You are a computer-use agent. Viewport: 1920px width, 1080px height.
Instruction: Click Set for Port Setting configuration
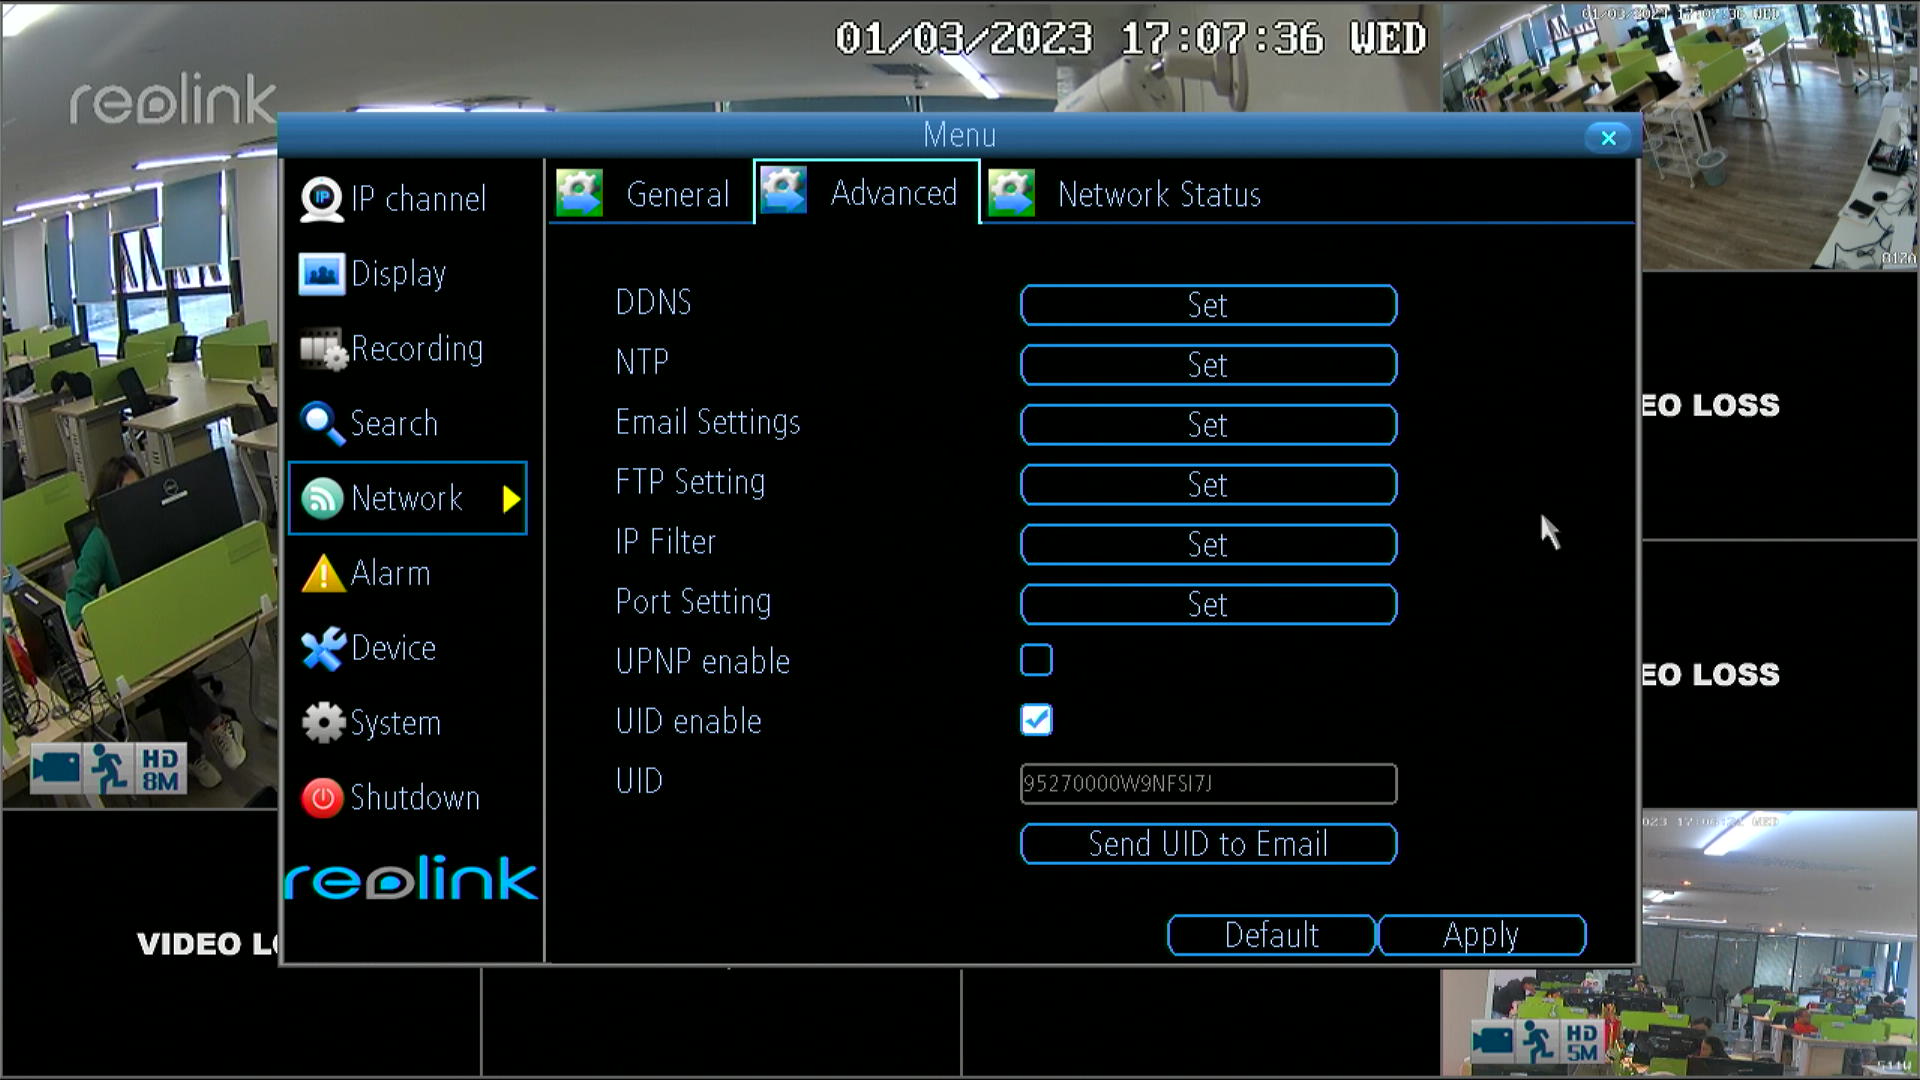tap(1207, 603)
